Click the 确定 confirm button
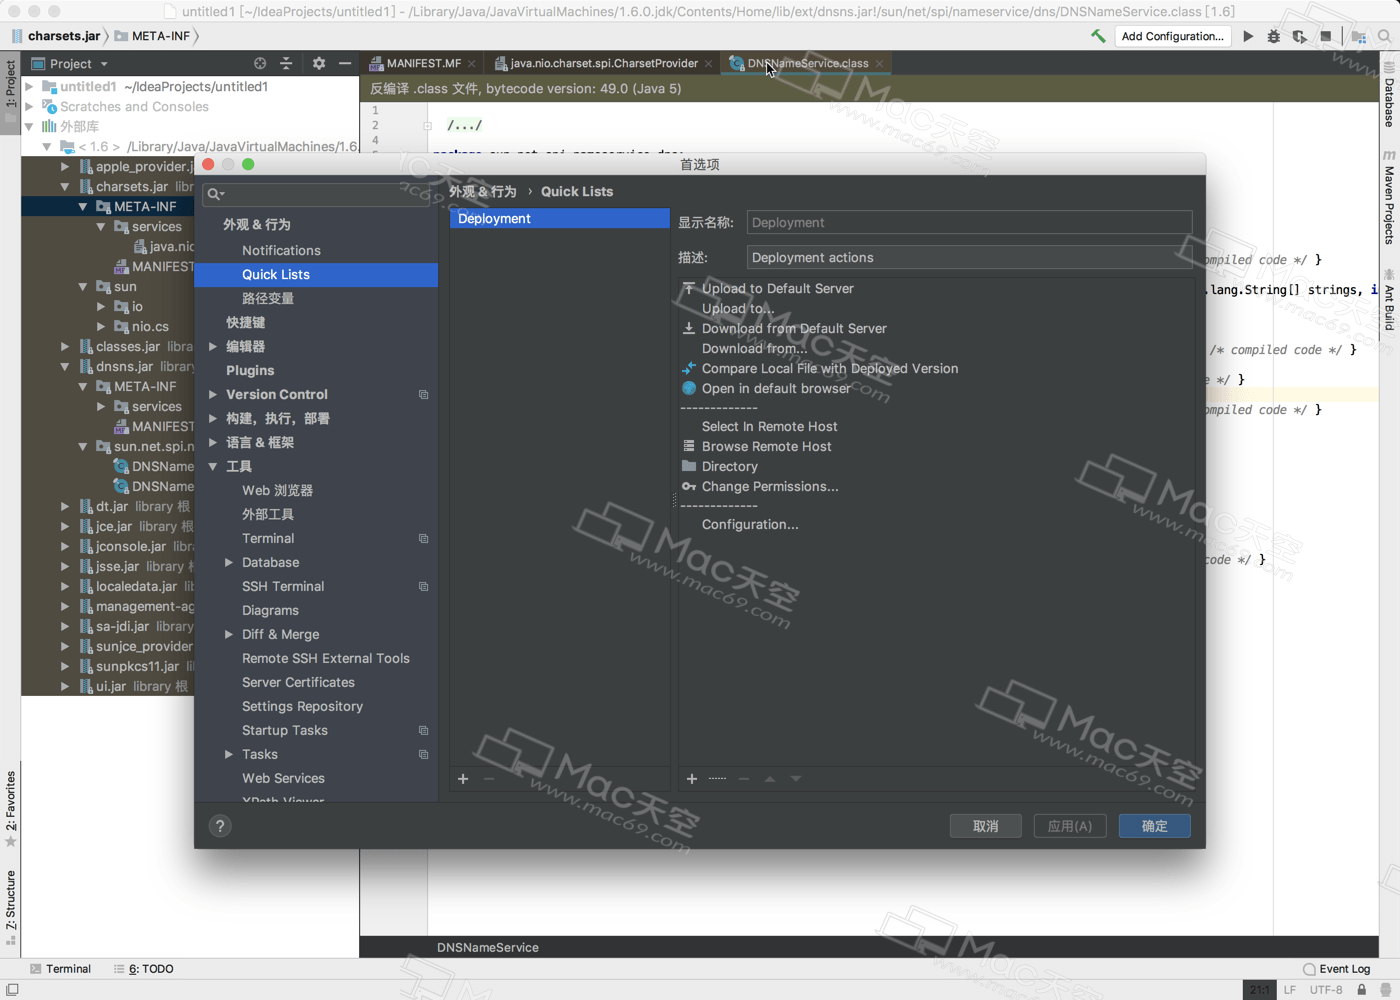The image size is (1400, 1000). tap(1155, 826)
